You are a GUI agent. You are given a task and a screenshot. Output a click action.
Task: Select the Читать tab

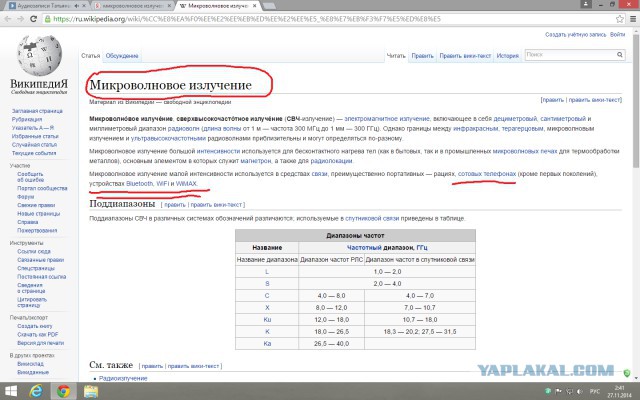(396, 56)
